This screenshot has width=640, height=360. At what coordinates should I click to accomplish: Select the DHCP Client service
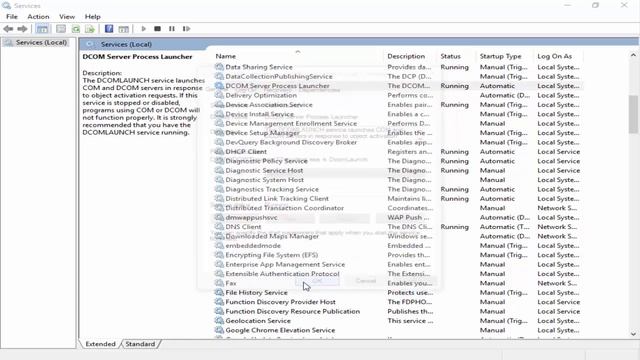tap(398, 151)
